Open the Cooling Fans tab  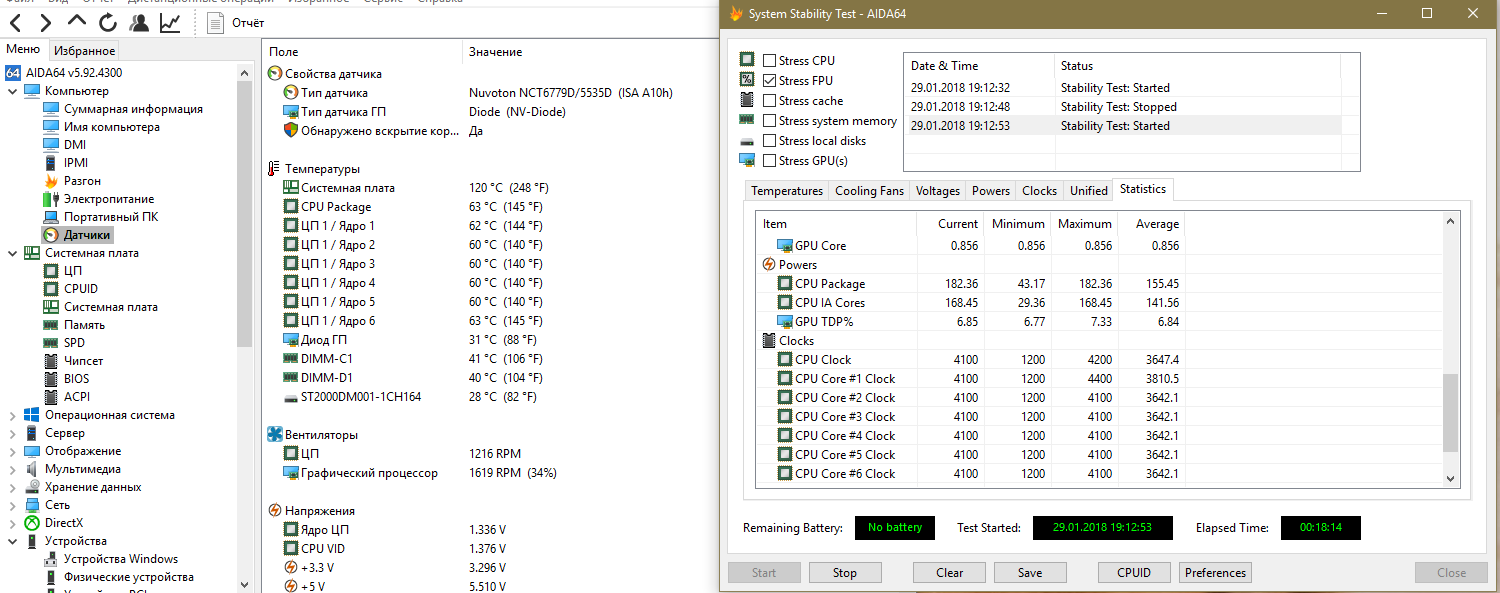[x=869, y=191]
